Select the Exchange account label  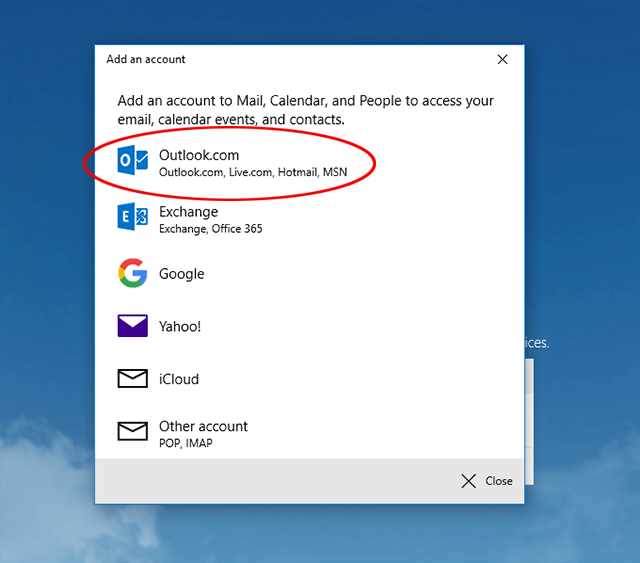(189, 211)
